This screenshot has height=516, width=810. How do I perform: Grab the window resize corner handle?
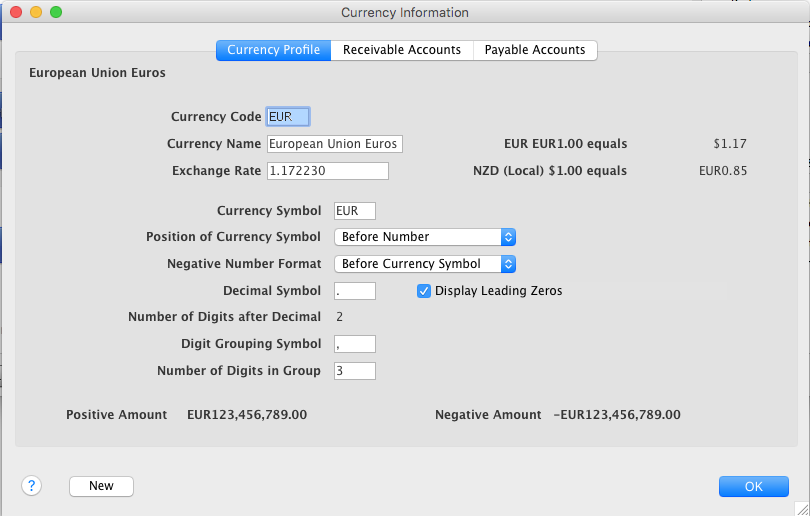801,508
